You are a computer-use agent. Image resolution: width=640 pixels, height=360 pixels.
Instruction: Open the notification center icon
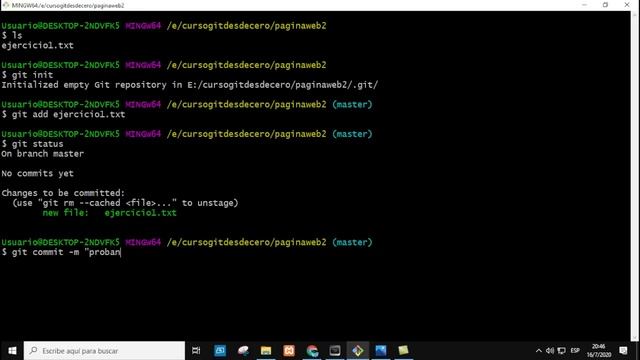point(623,351)
